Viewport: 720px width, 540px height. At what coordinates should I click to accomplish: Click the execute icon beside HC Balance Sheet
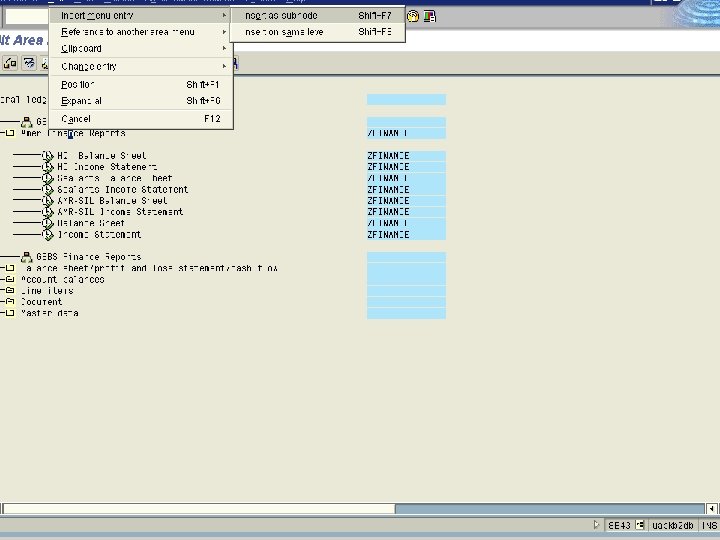[x=47, y=156]
